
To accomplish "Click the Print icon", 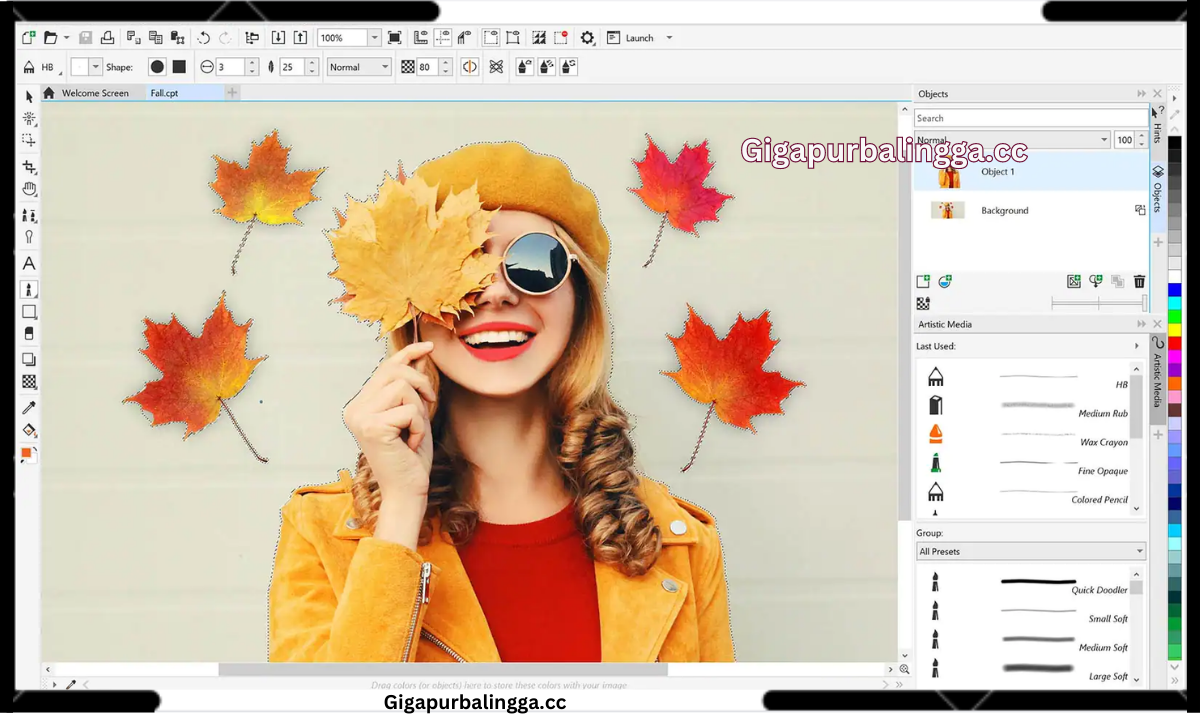I will (x=106, y=38).
